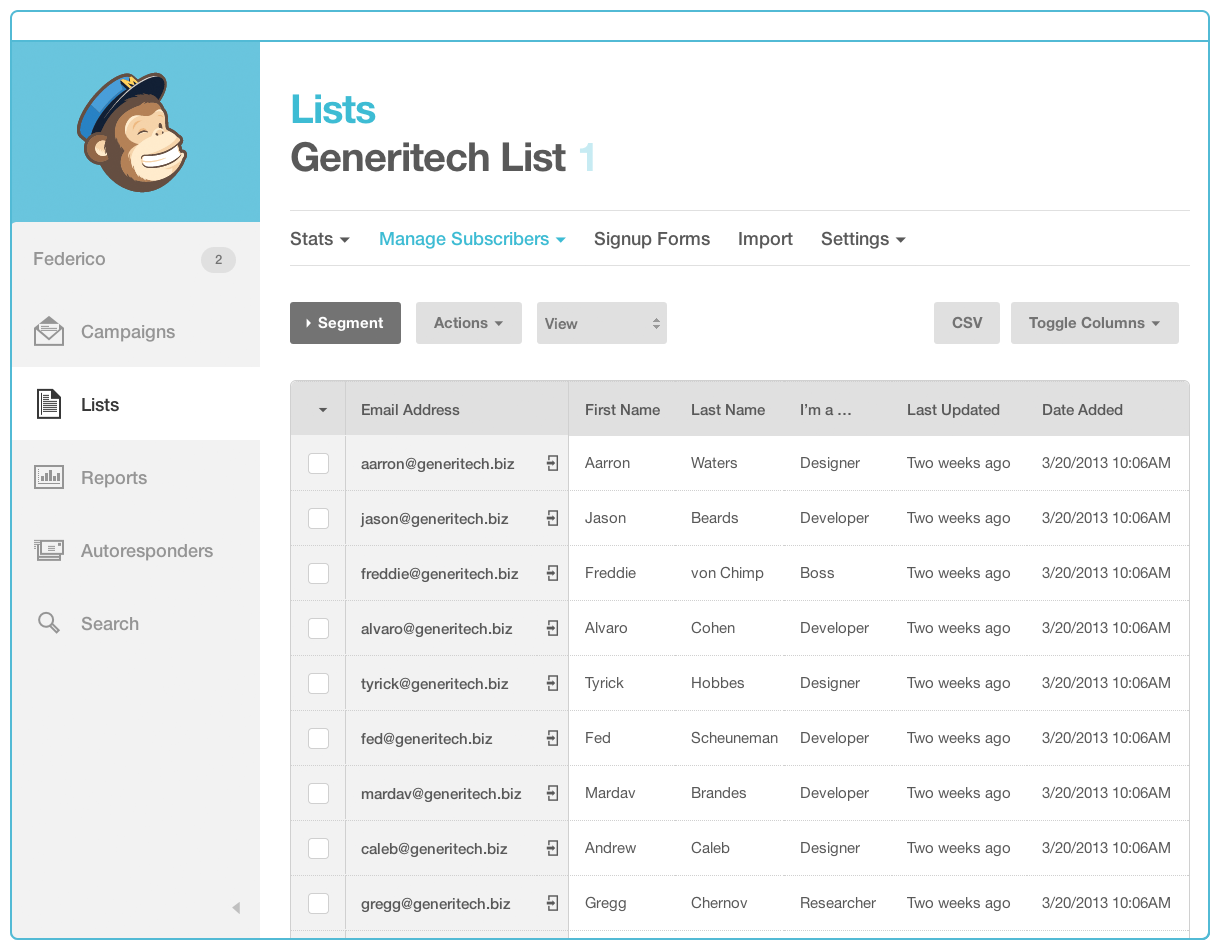Export list with the CSV button
Viewport: 1220px width, 950px height.
point(967,323)
